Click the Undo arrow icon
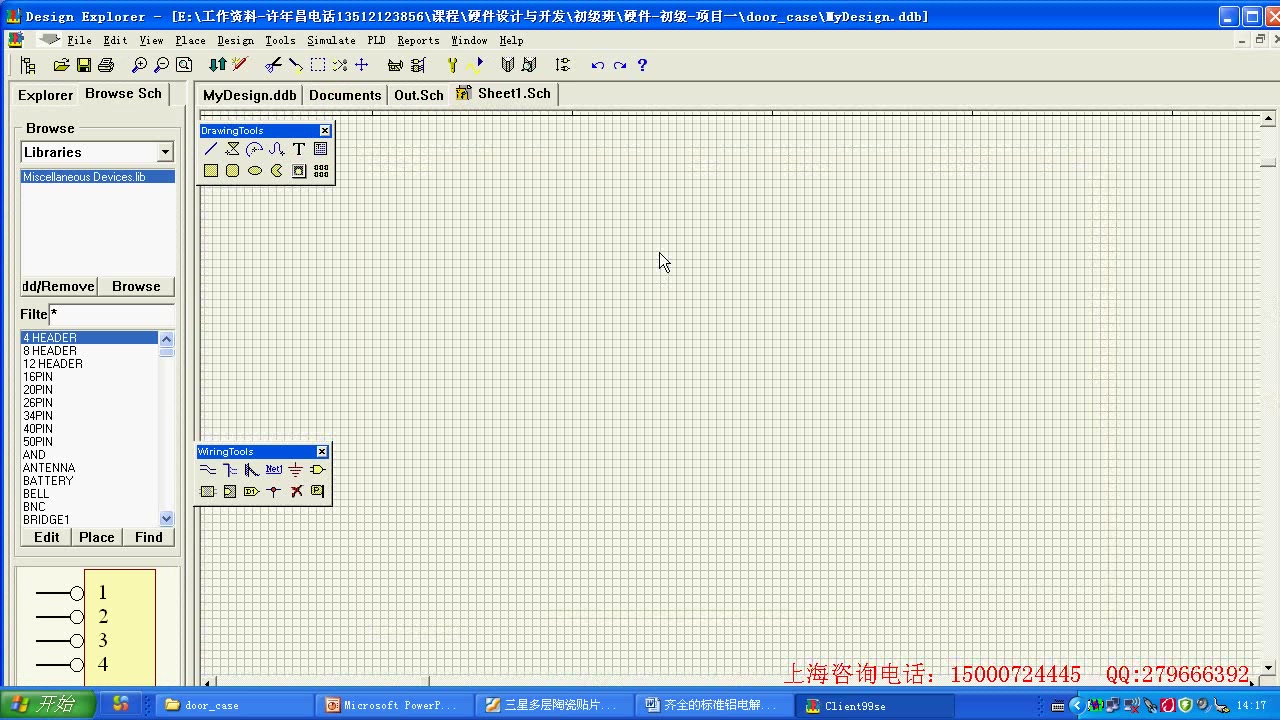 pyautogui.click(x=598, y=65)
